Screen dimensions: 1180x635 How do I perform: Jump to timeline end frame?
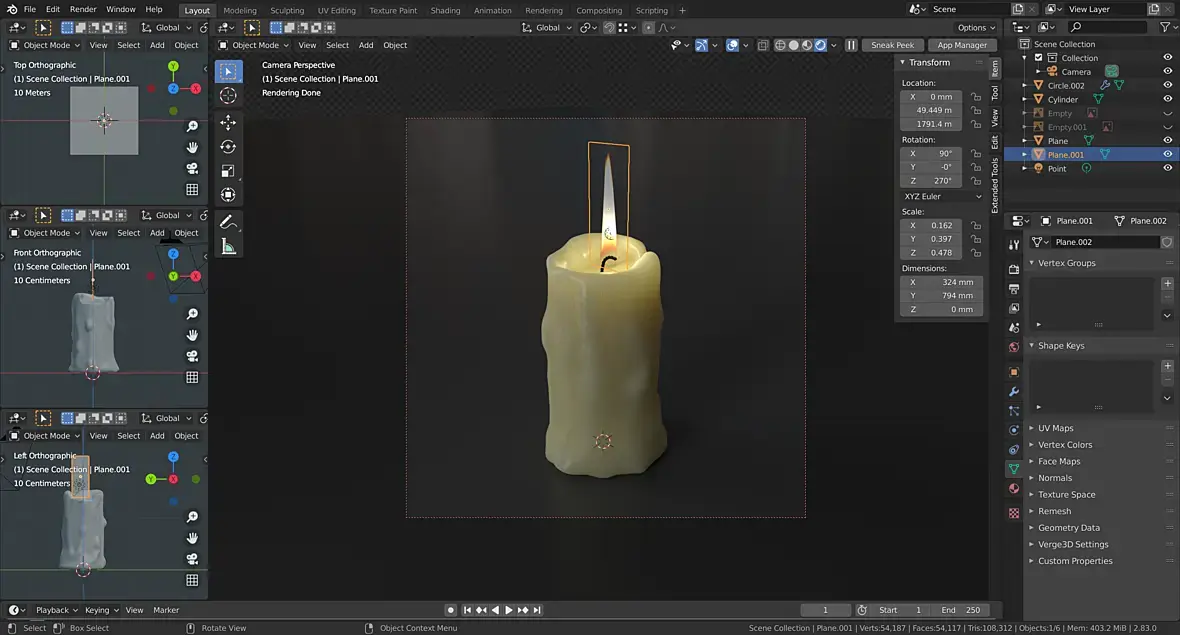(537, 610)
